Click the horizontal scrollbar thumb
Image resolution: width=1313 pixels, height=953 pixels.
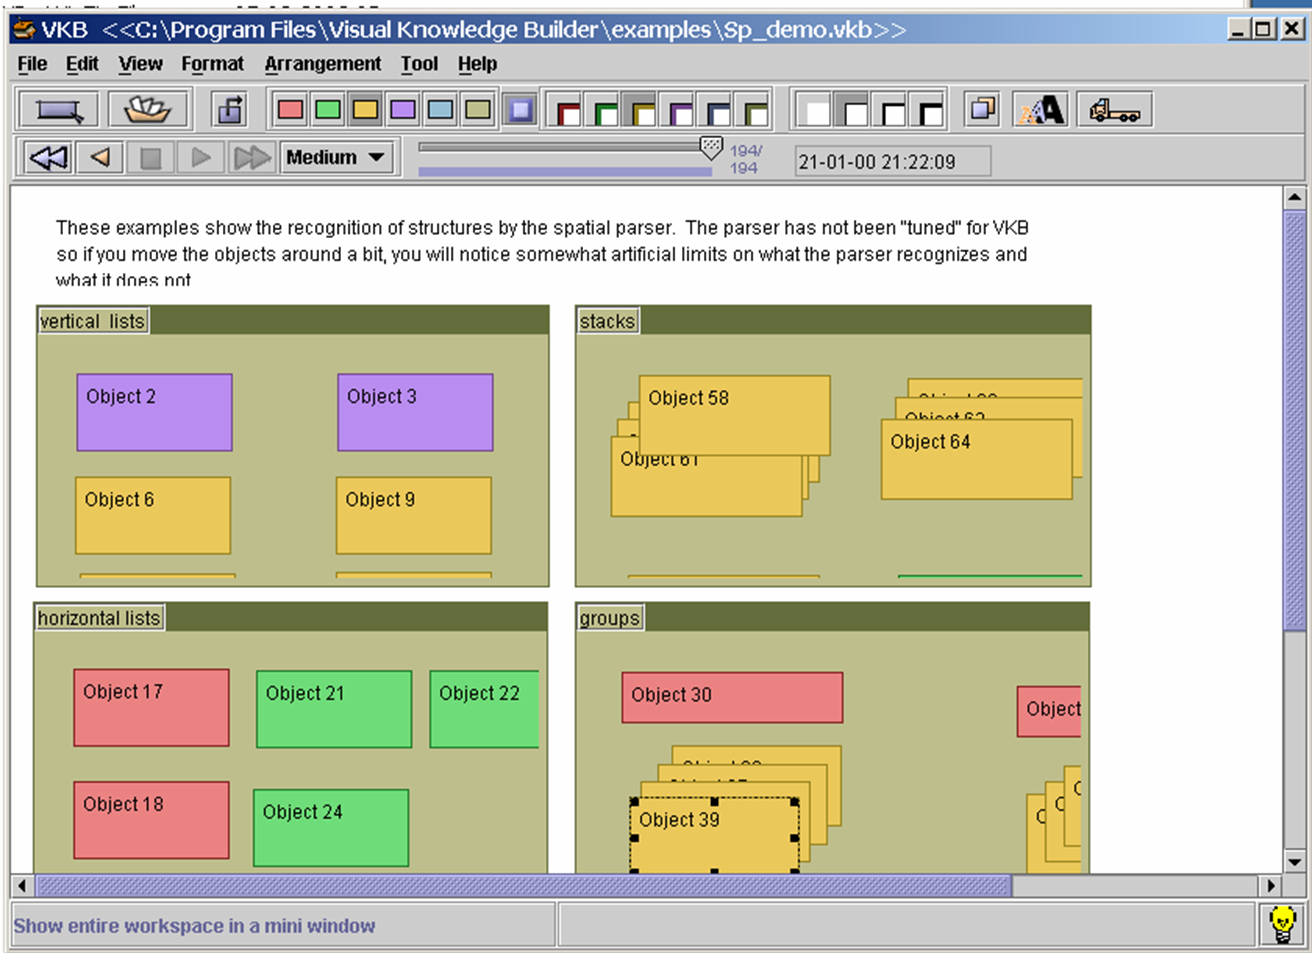click(x=524, y=886)
